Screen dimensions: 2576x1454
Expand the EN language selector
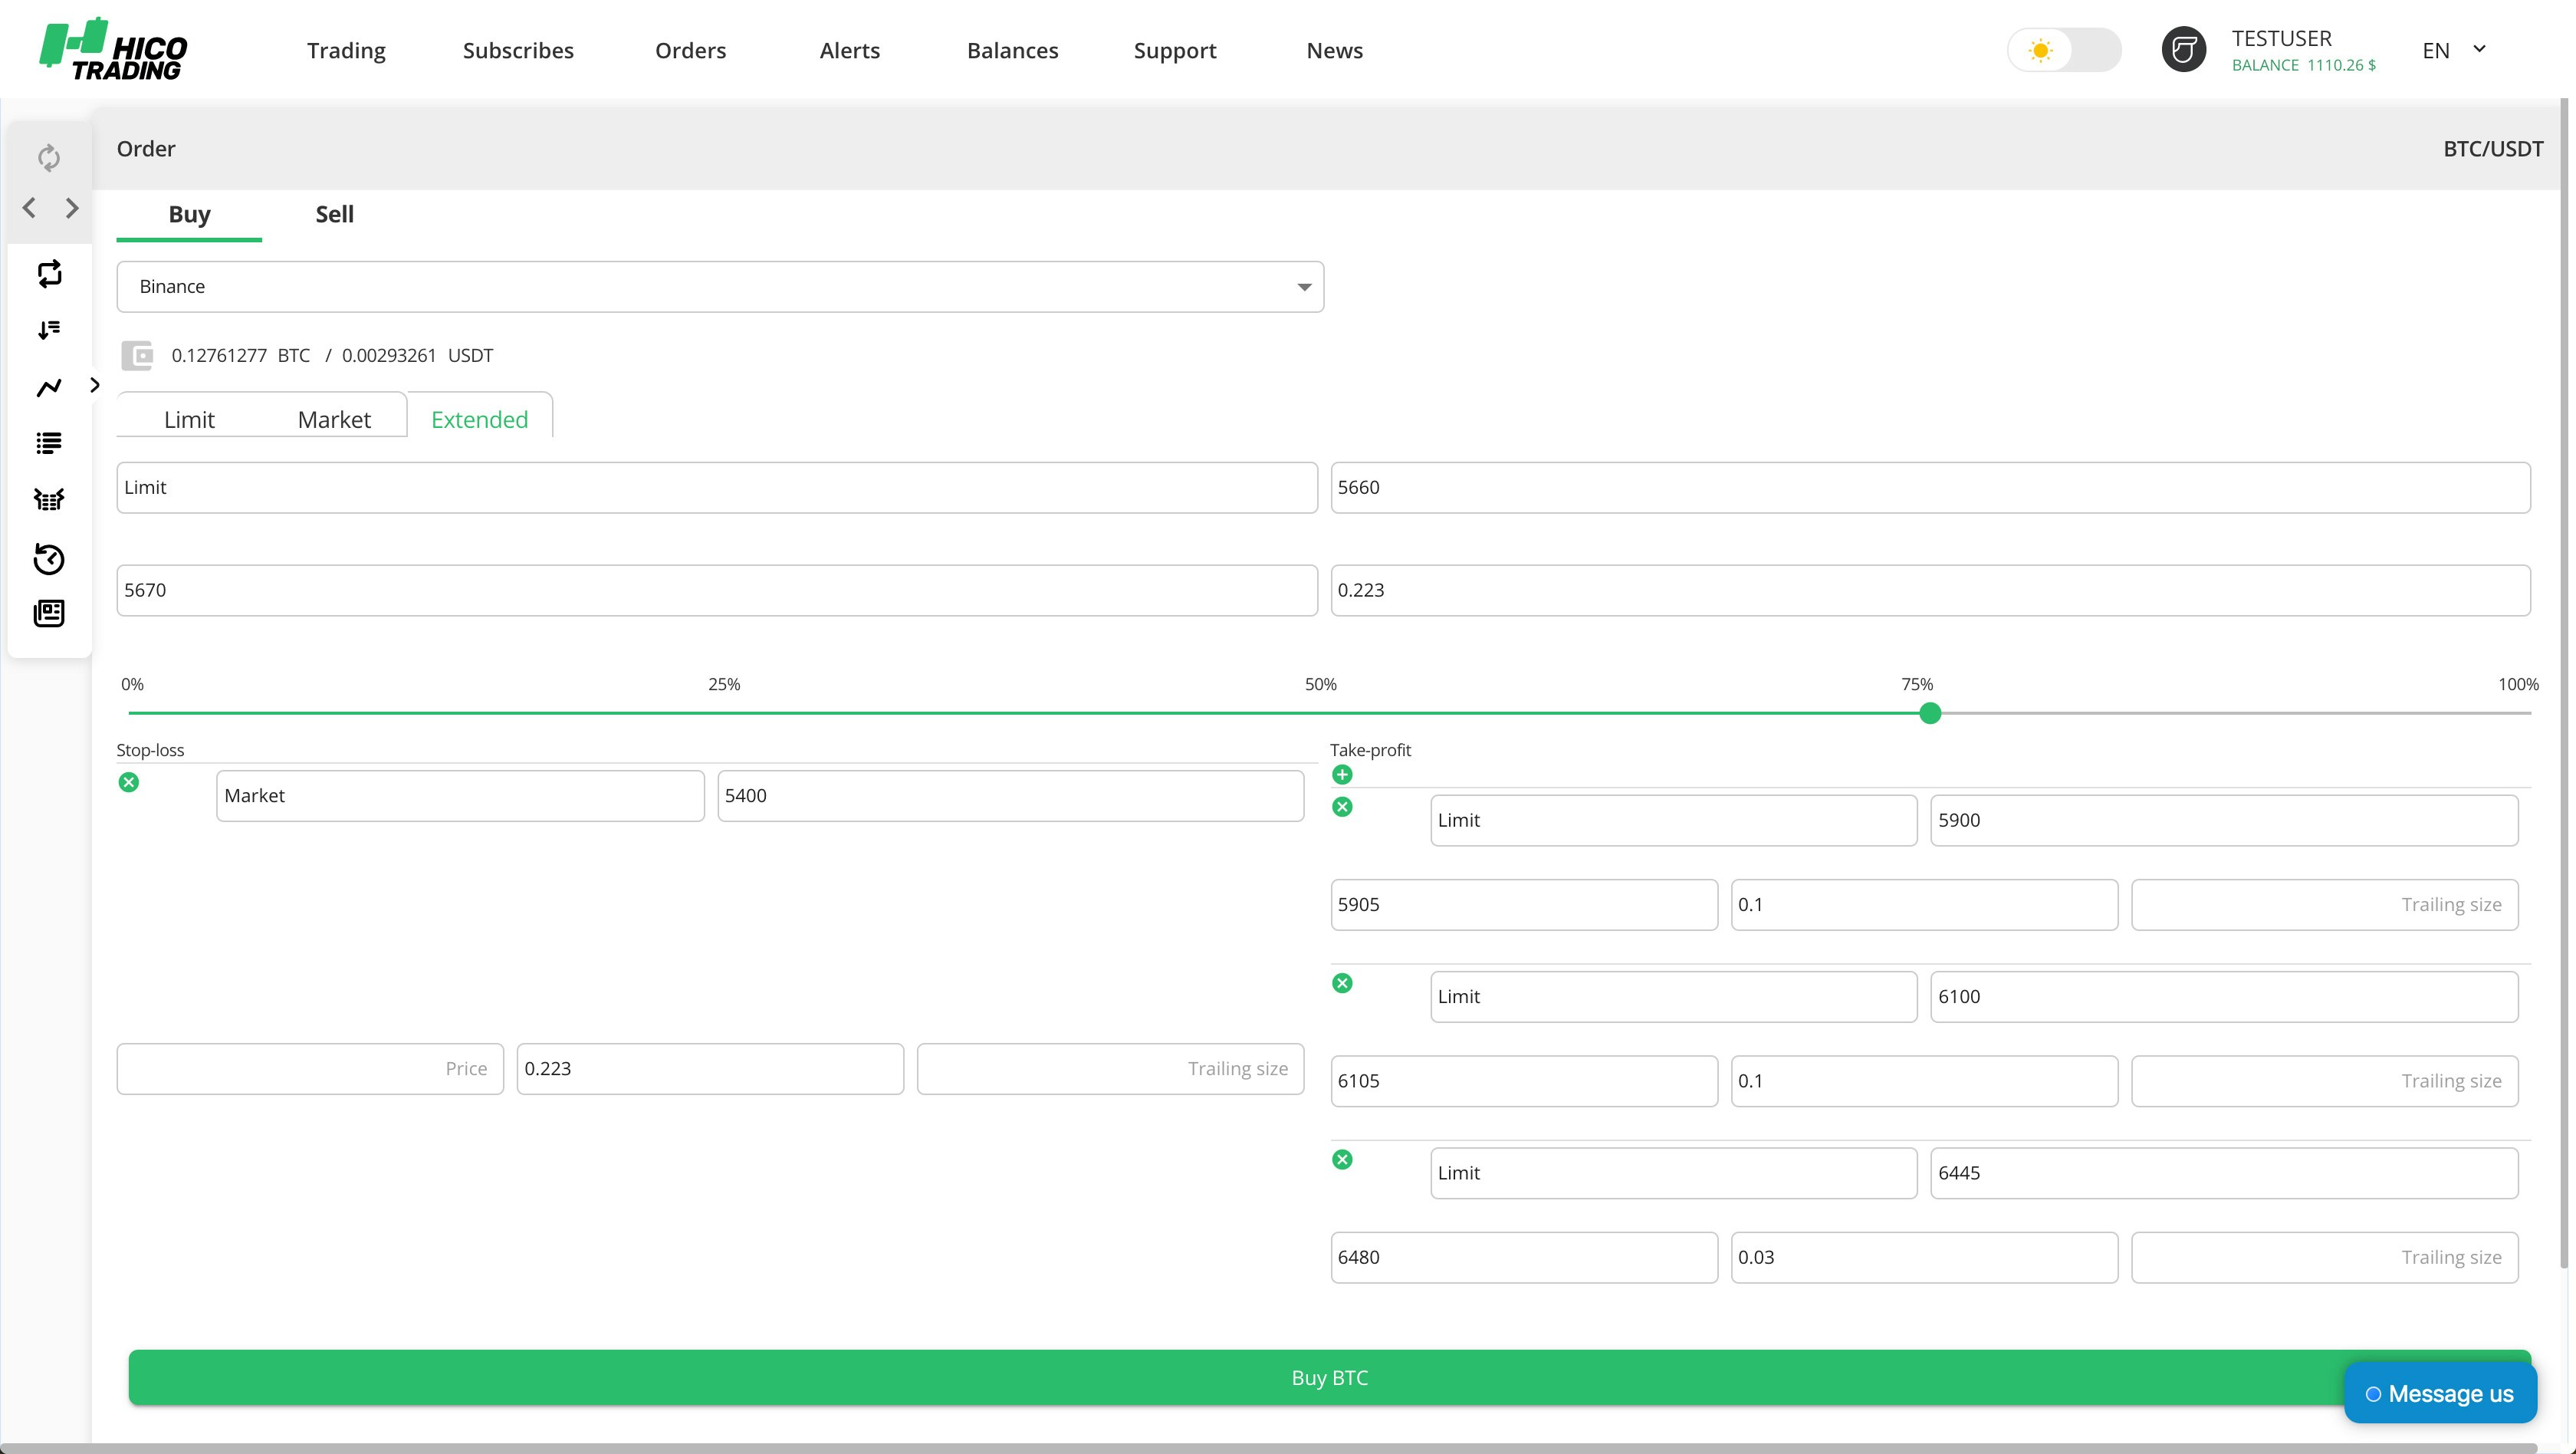point(2453,50)
